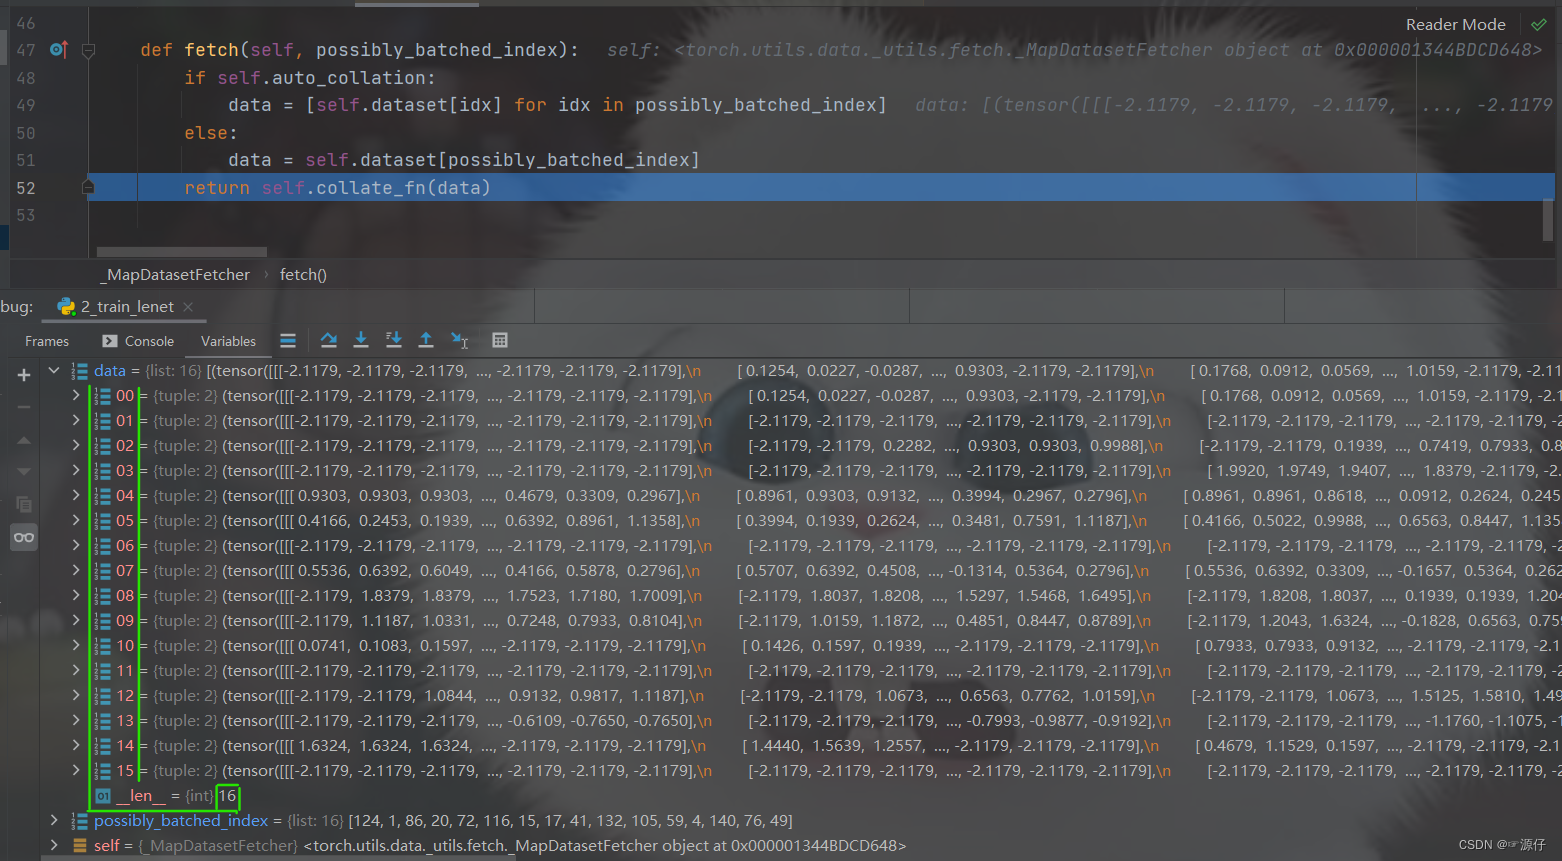This screenshot has width=1562, height=861.
Task: Select the __len__ int 16 row
Action: pos(801,796)
